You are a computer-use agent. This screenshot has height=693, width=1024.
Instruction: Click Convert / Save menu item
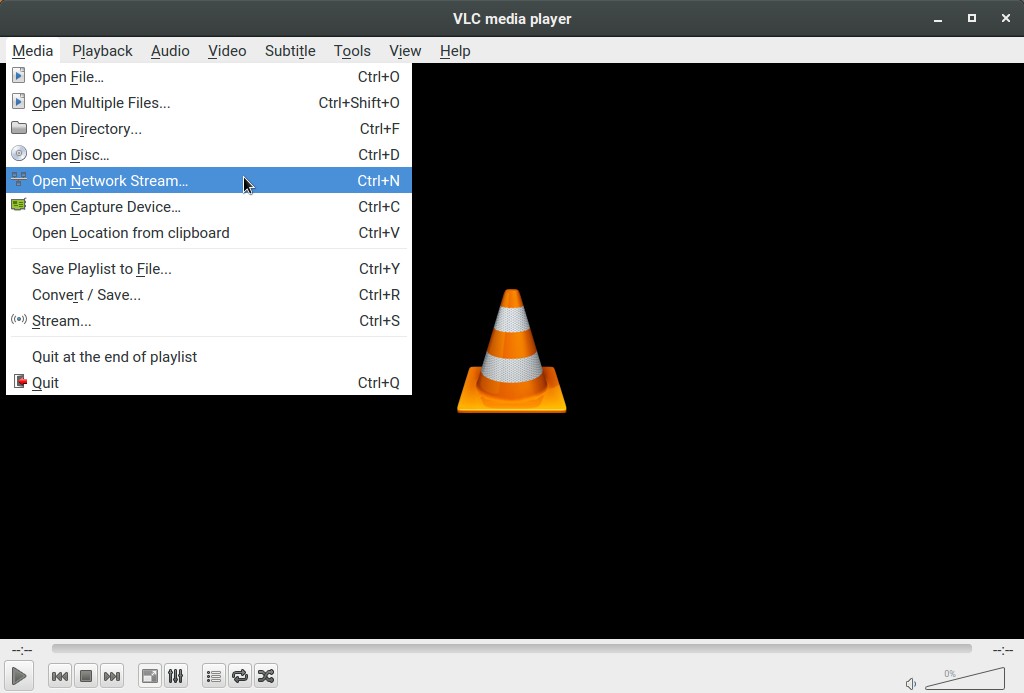(86, 295)
